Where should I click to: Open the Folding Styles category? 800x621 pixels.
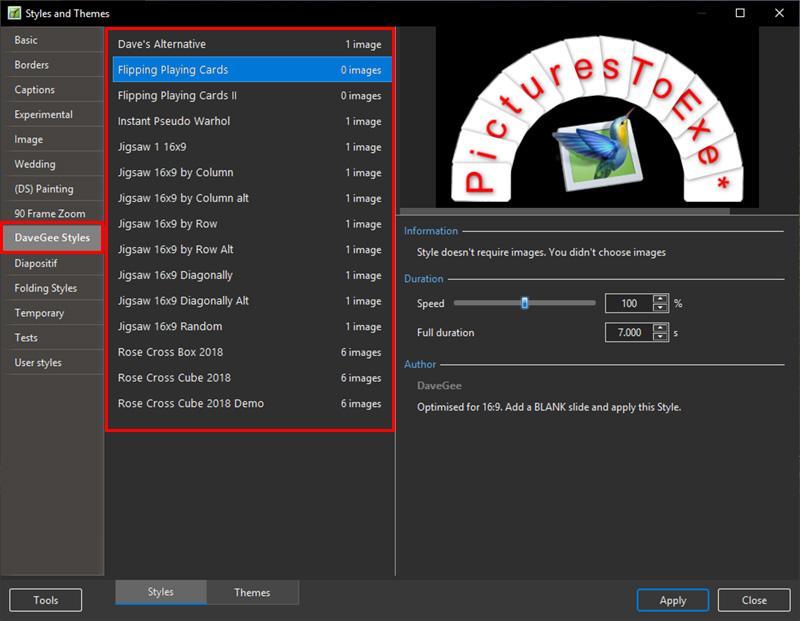coord(53,288)
